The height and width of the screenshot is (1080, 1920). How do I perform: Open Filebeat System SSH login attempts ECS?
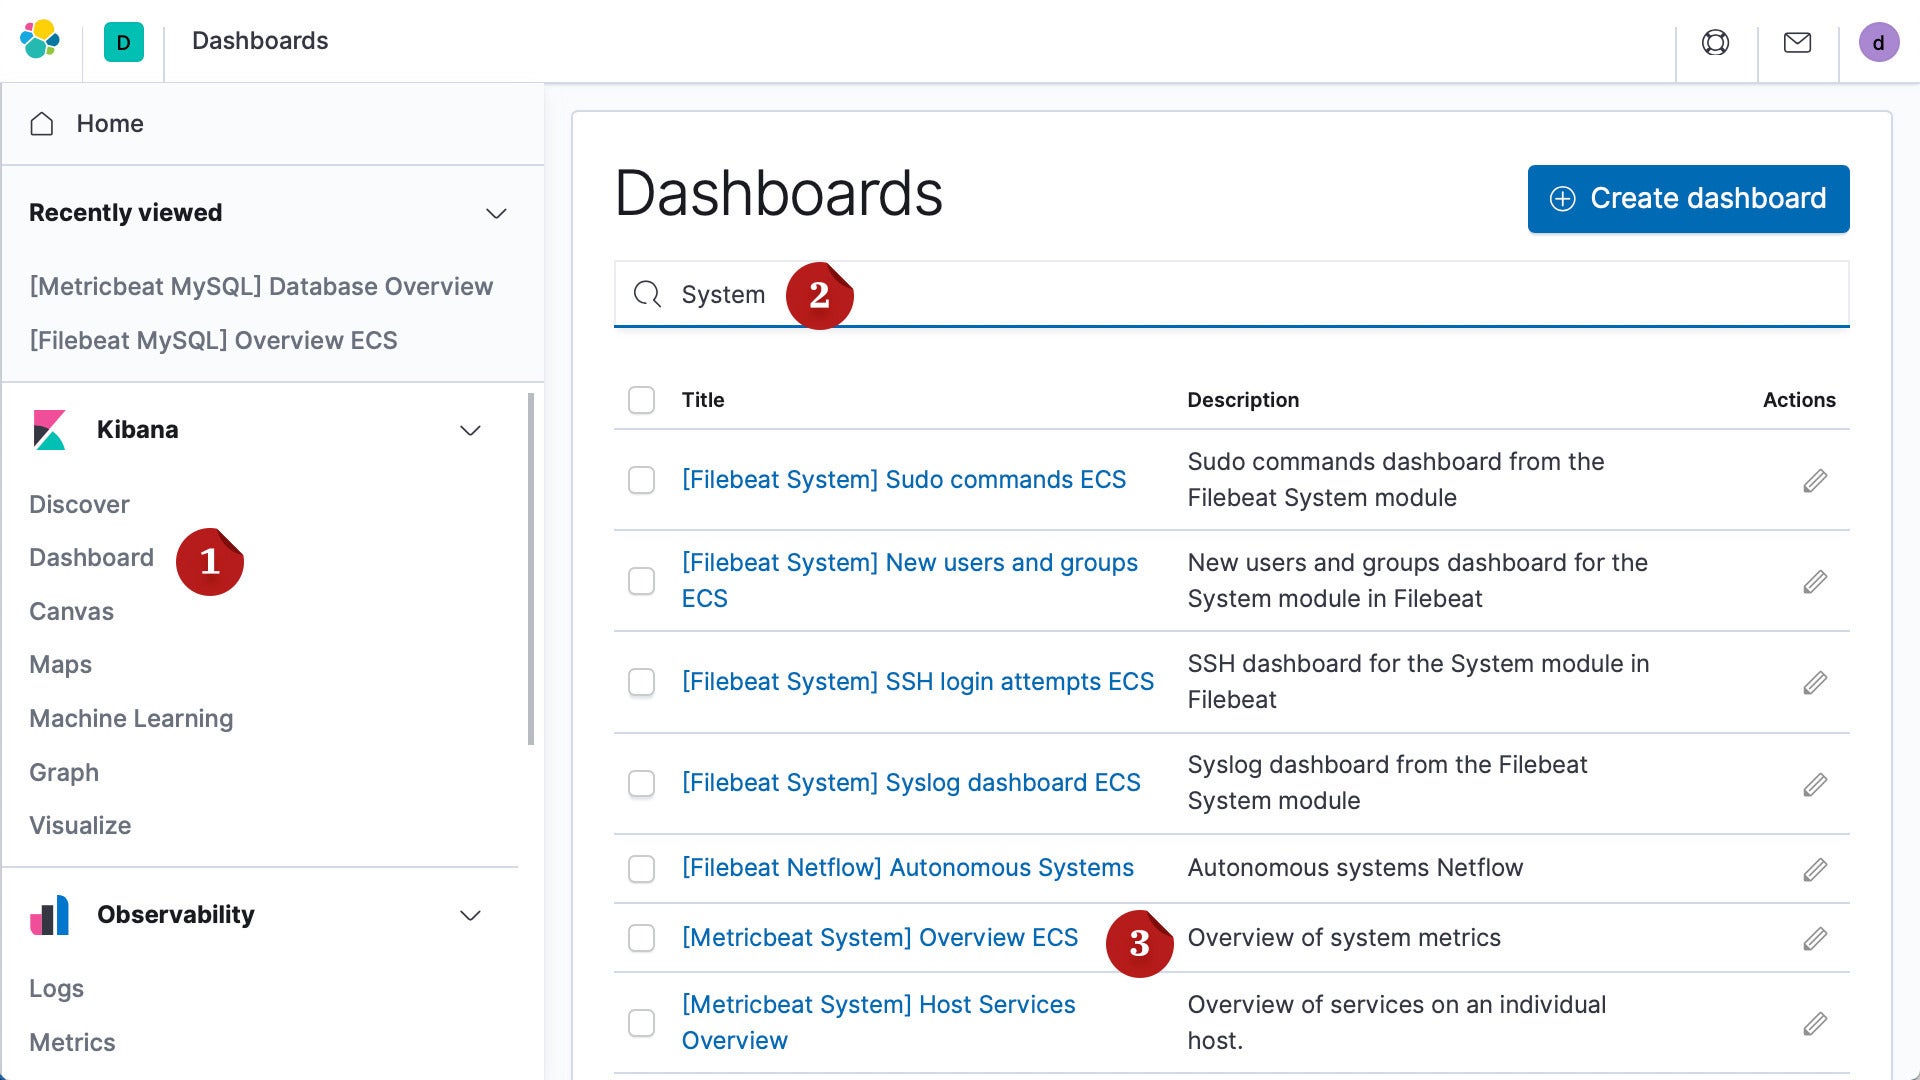[x=918, y=682]
